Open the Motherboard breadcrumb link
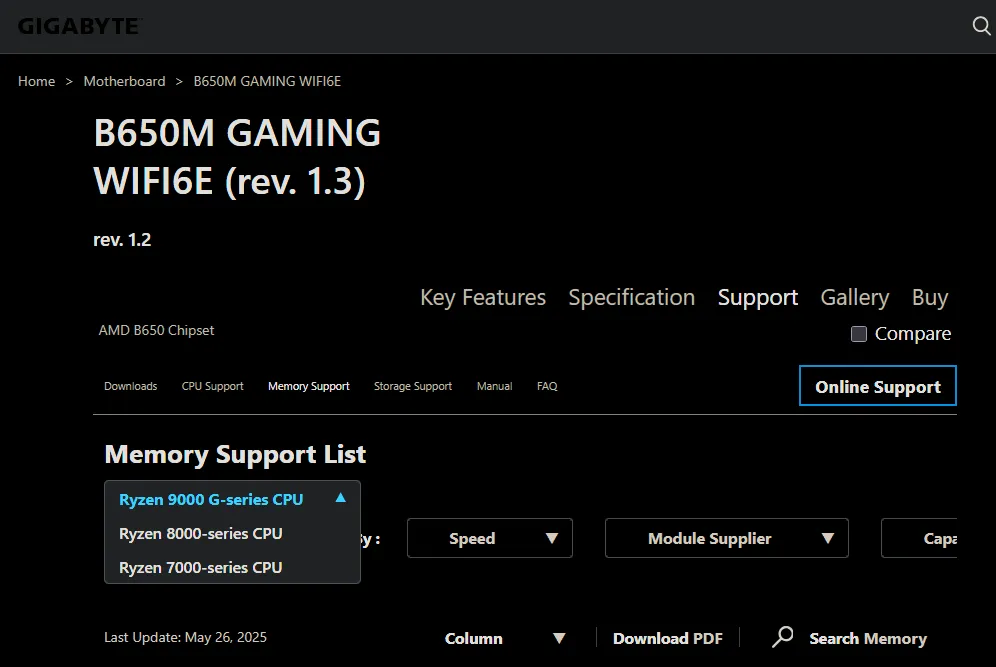Image resolution: width=996 pixels, height=667 pixels. (x=124, y=81)
